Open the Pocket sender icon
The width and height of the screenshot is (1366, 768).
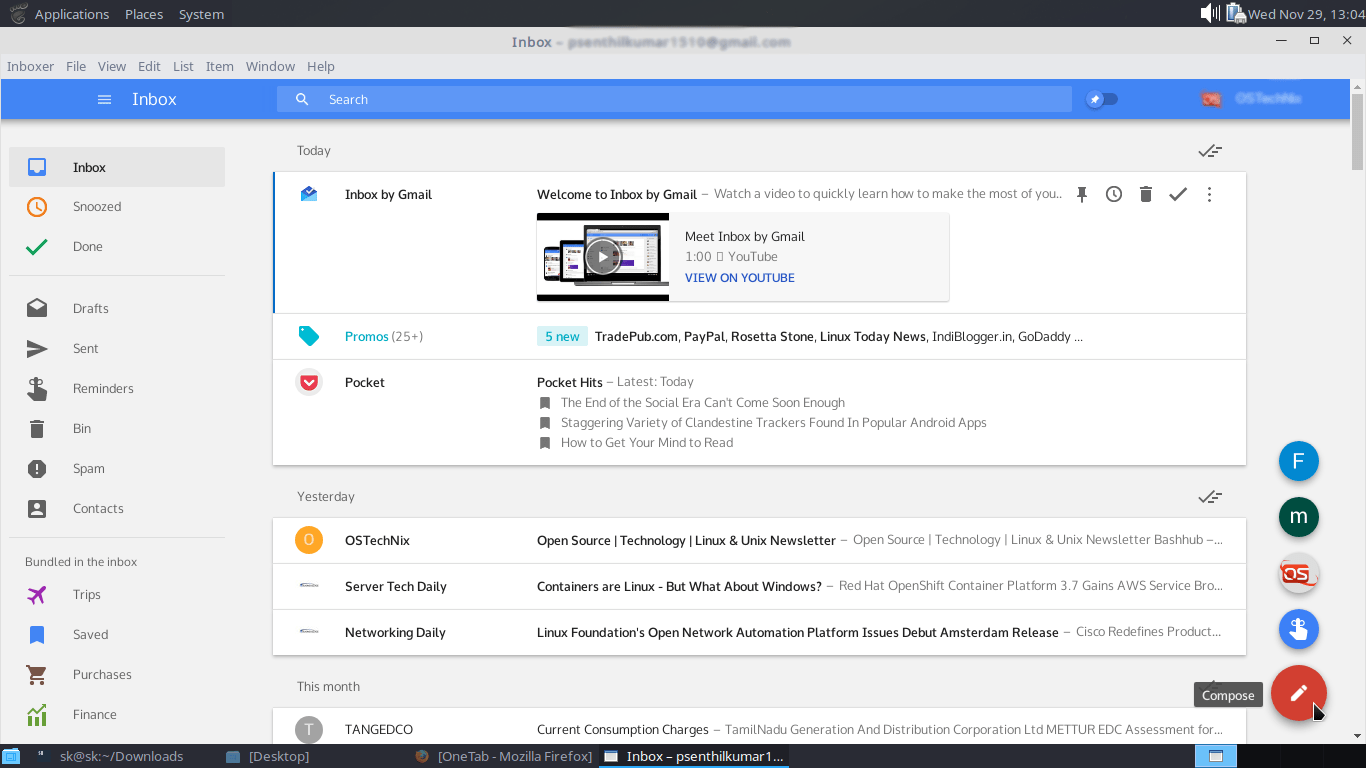pos(309,382)
